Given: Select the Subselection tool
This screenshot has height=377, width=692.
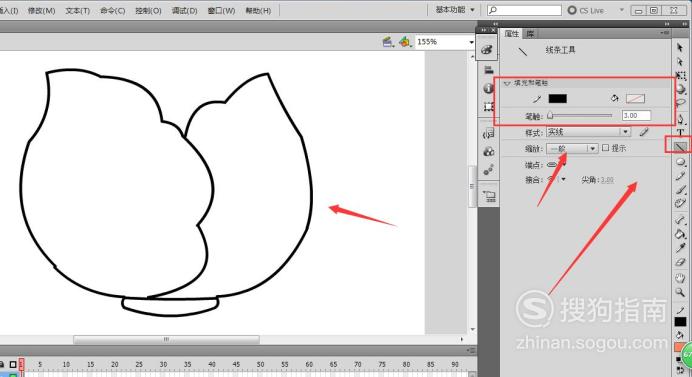Looking at the screenshot, I should 680,62.
